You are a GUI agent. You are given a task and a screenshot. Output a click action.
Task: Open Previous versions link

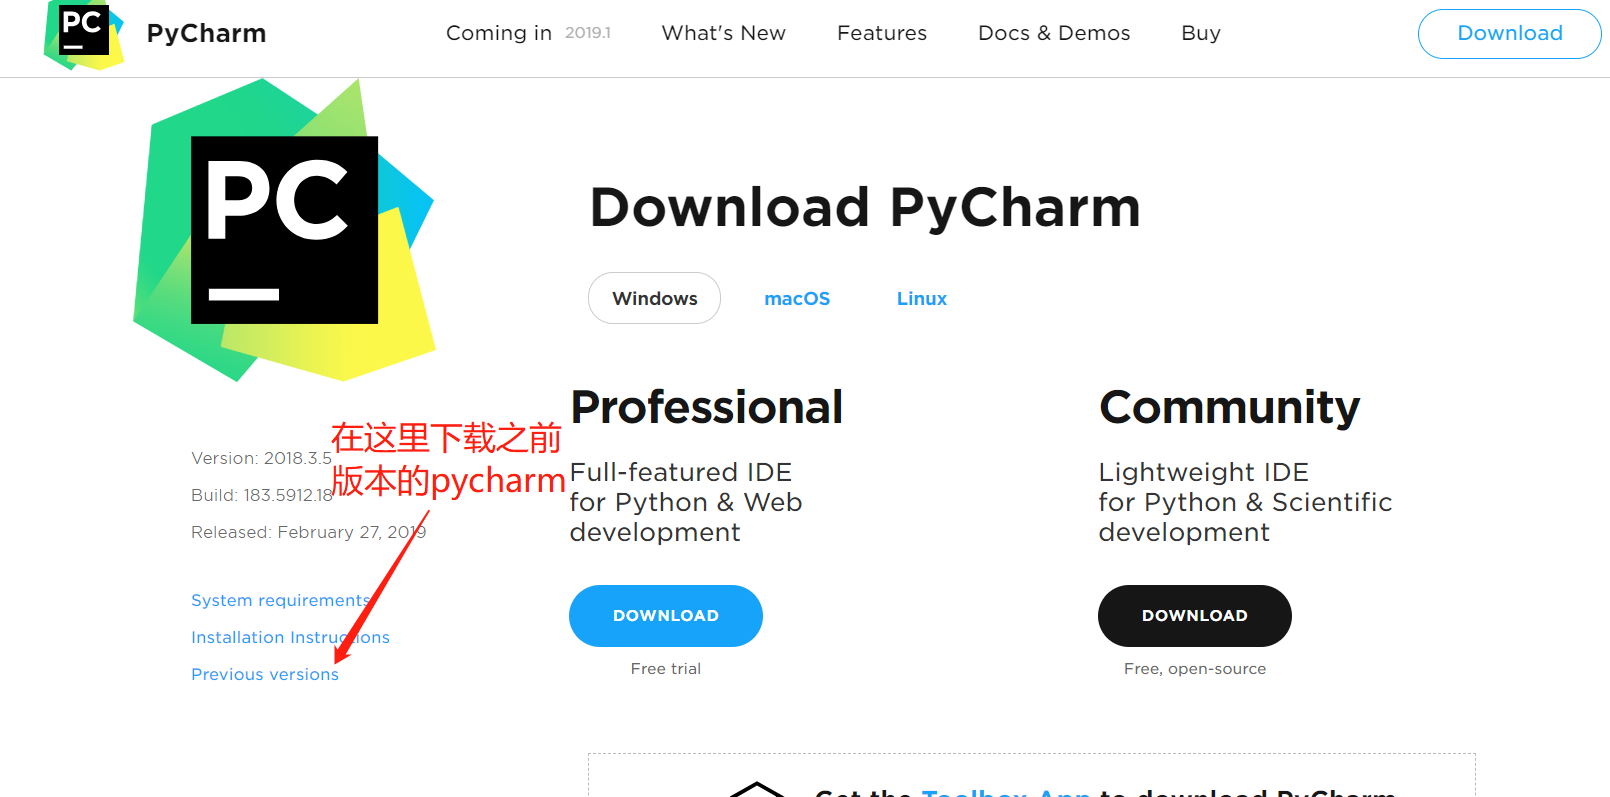tap(265, 674)
